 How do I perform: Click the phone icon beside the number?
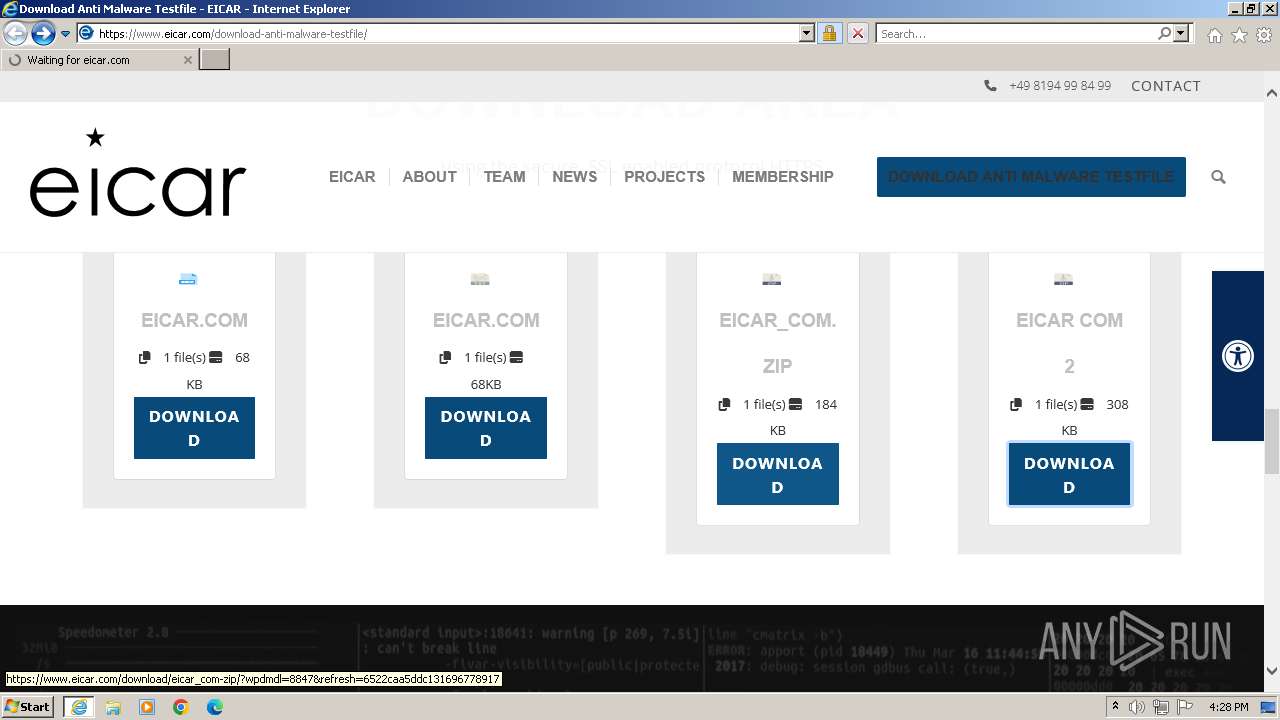click(x=990, y=86)
